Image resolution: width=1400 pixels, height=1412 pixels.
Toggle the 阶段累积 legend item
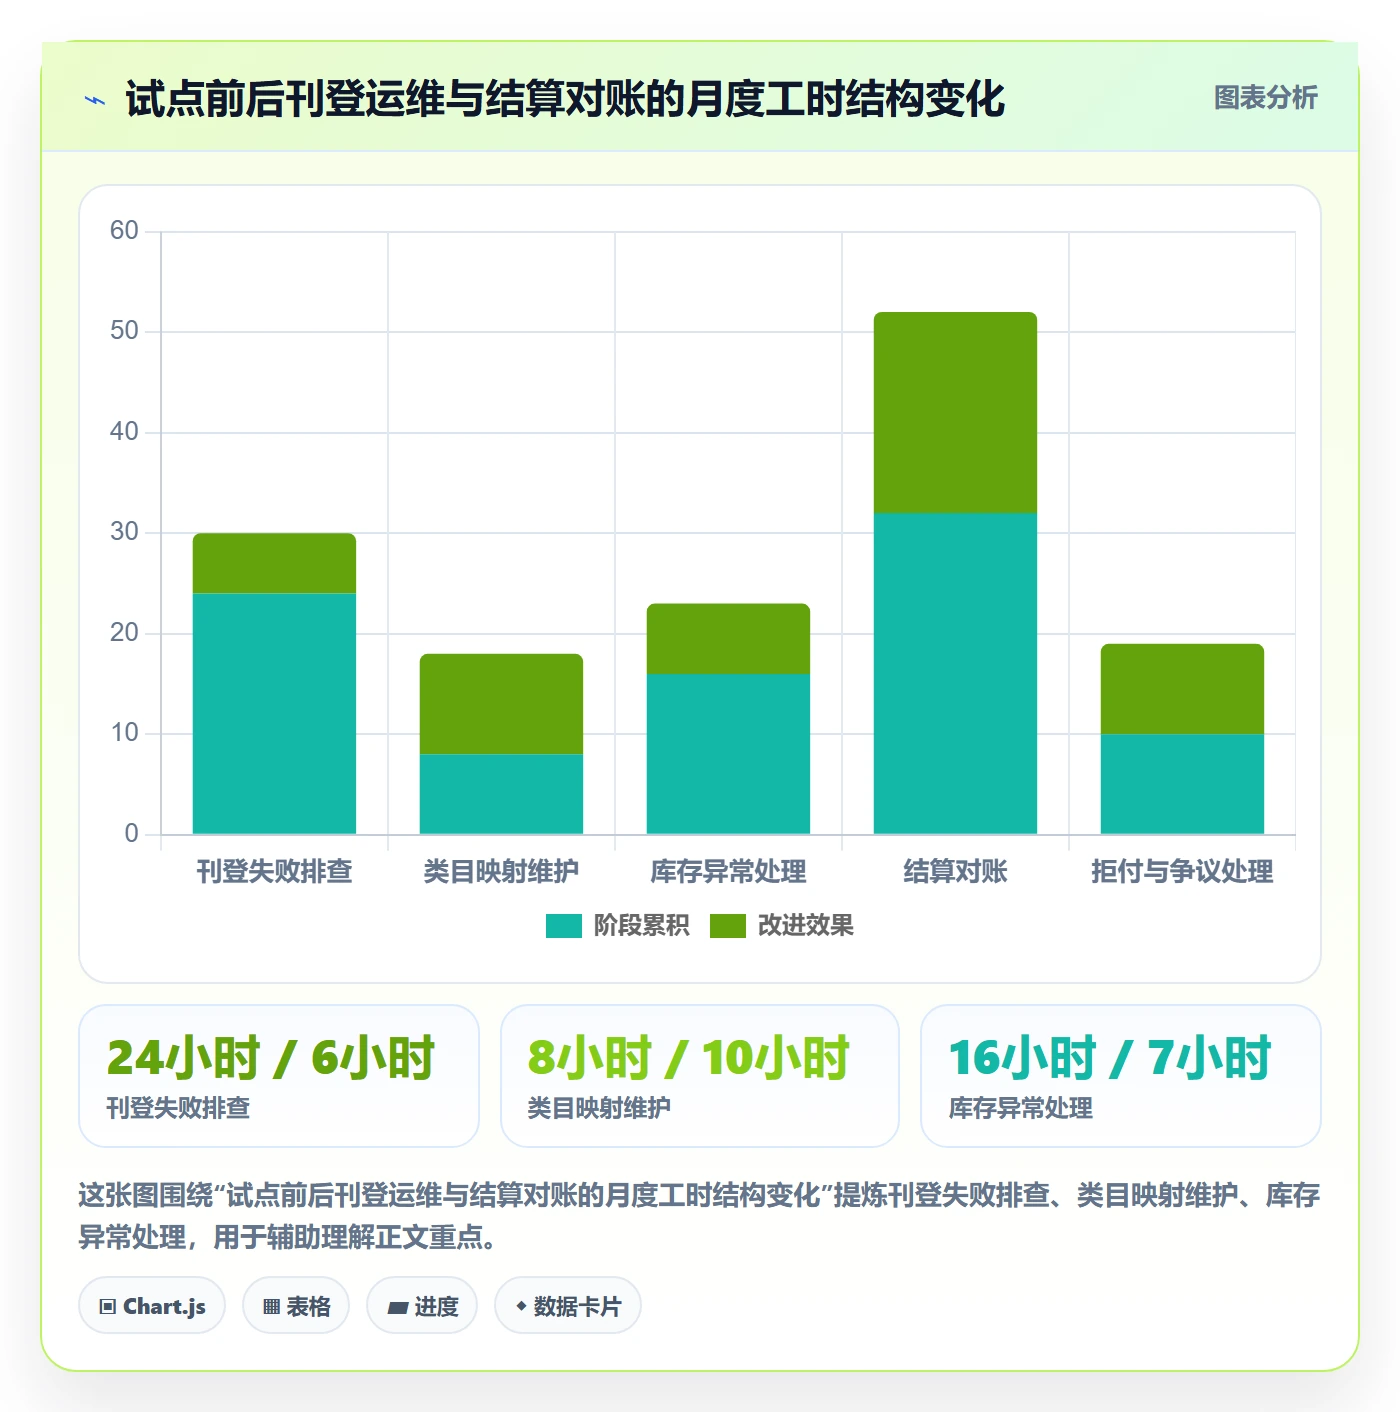(618, 926)
